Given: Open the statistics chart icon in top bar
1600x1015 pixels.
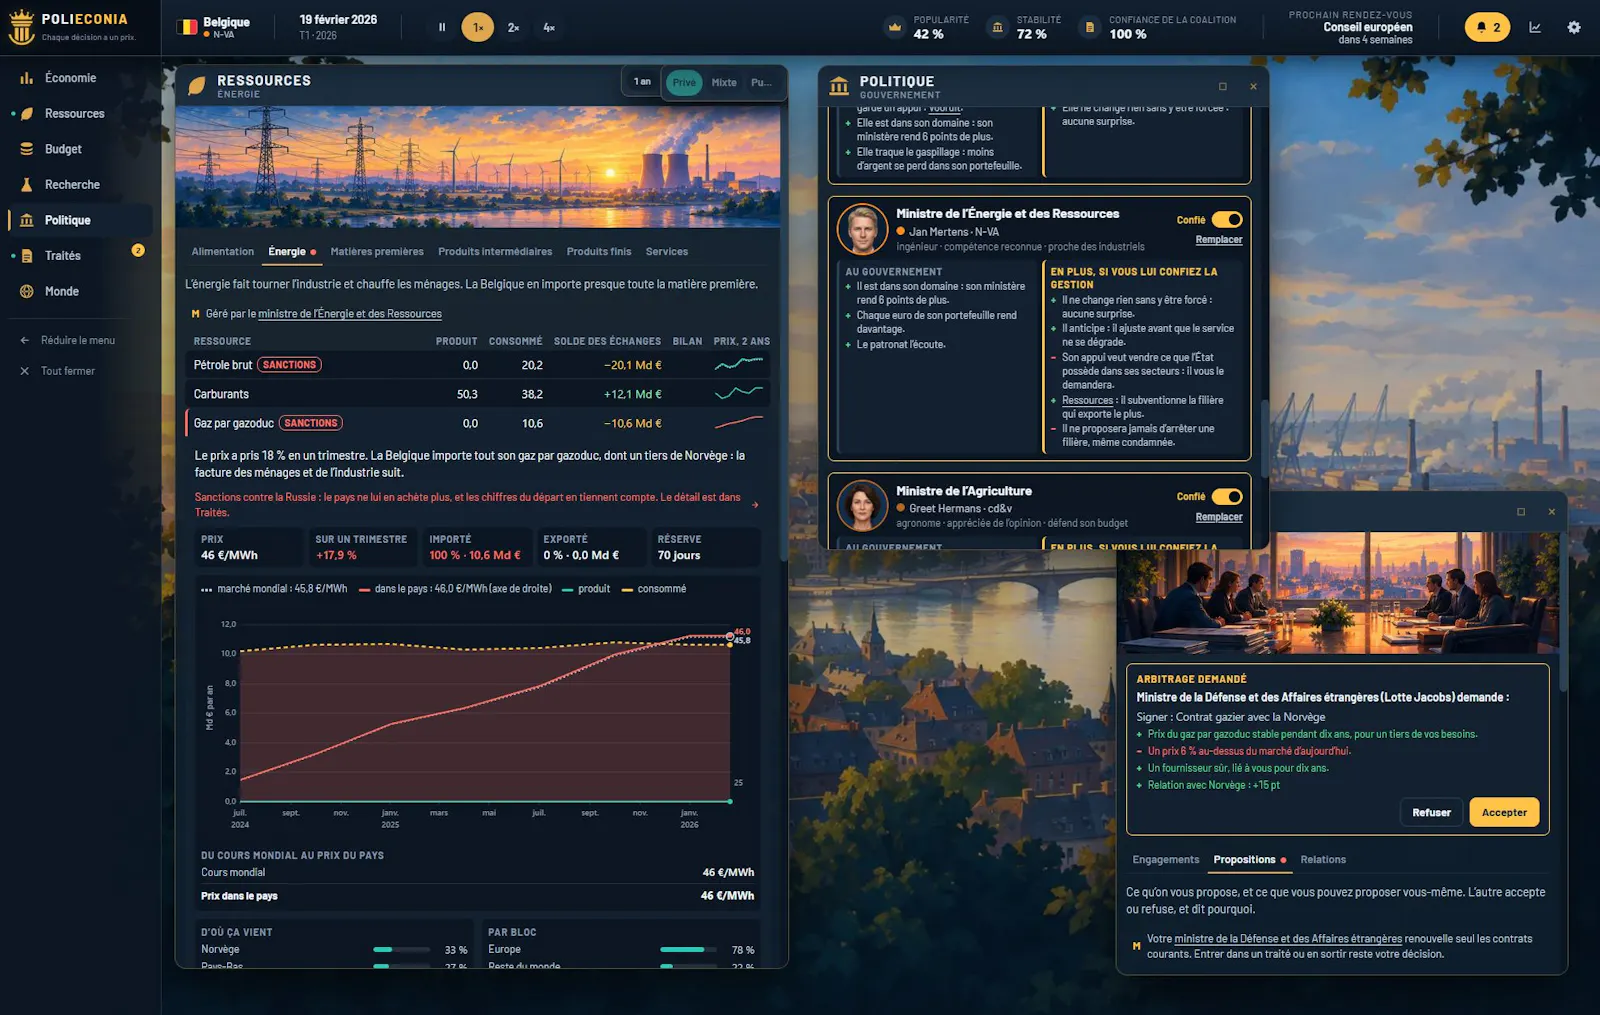Looking at the screenshot, I should (1535, 27).
